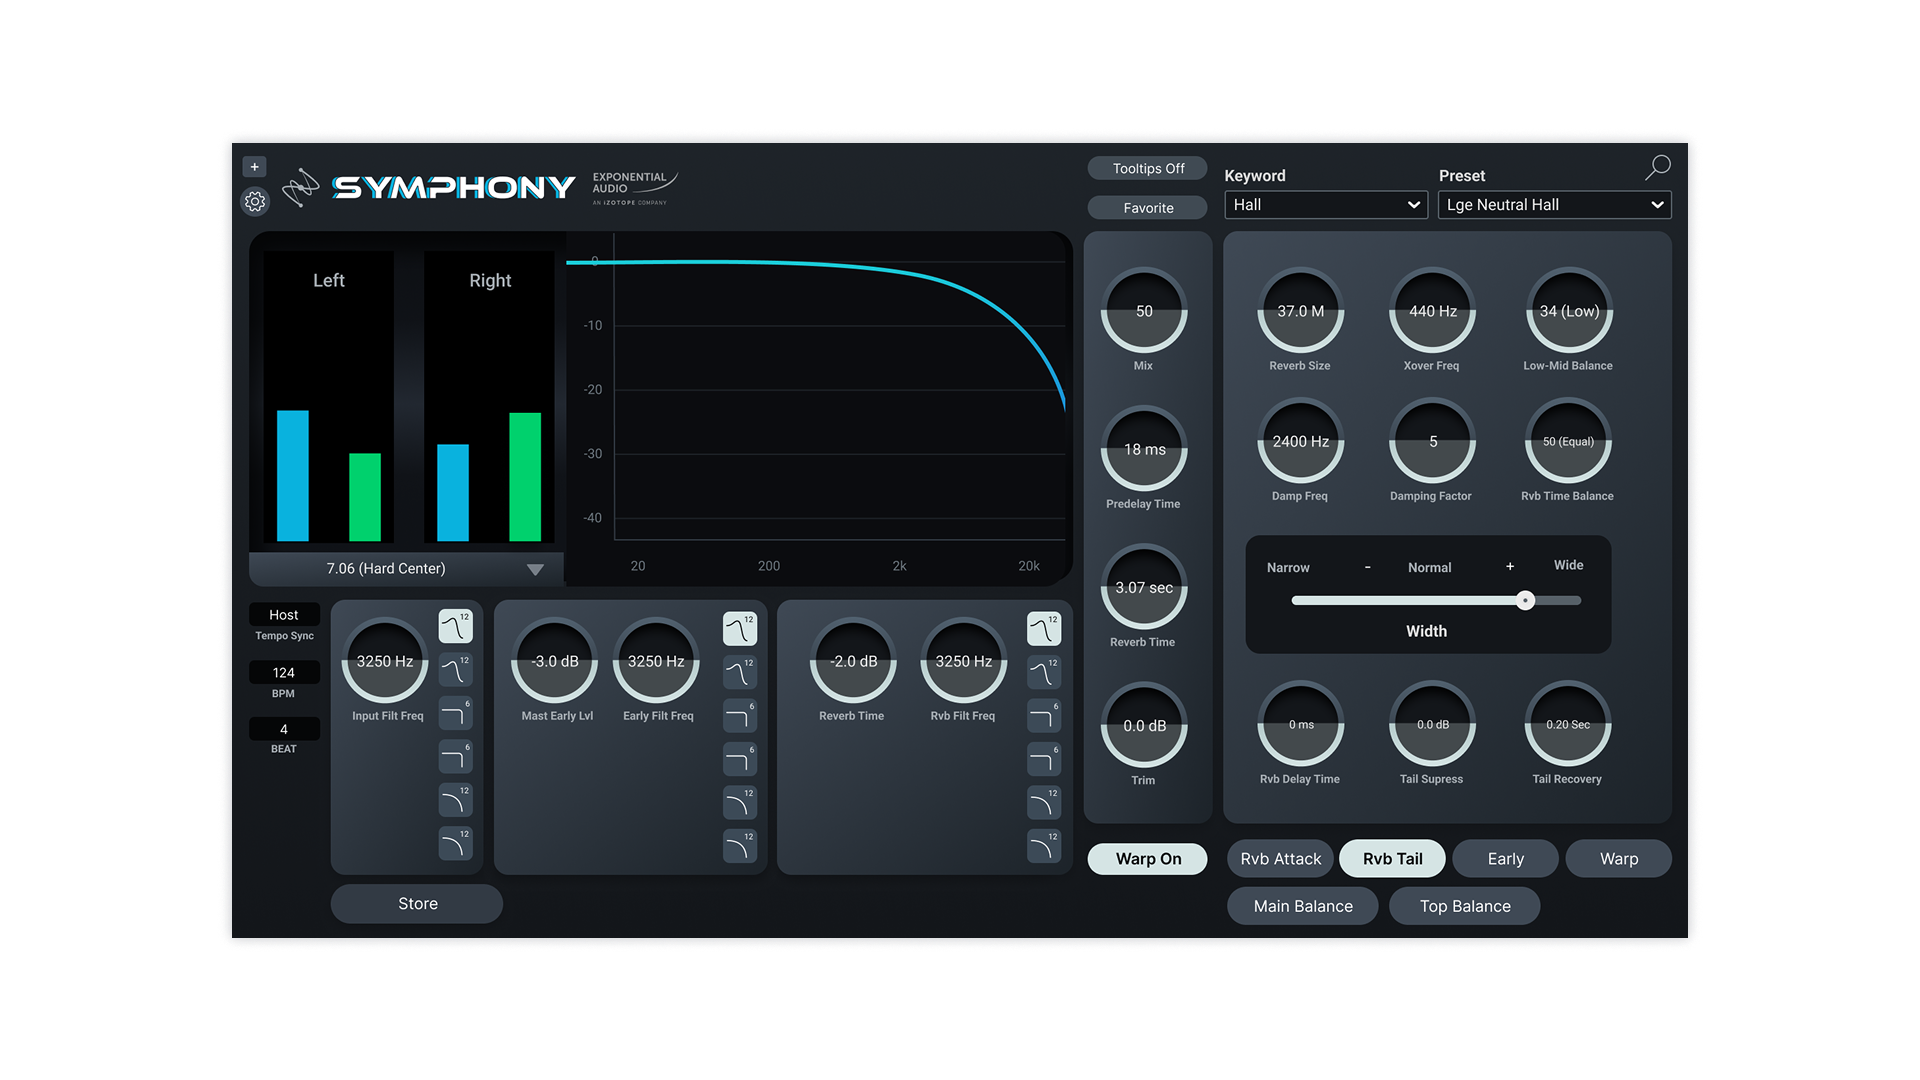Screen dimensions: 1920x1080
Task: Select bottom filter shape icon beside Early Filt Freq
Action: pyautogui.click(x=740, y=847)
